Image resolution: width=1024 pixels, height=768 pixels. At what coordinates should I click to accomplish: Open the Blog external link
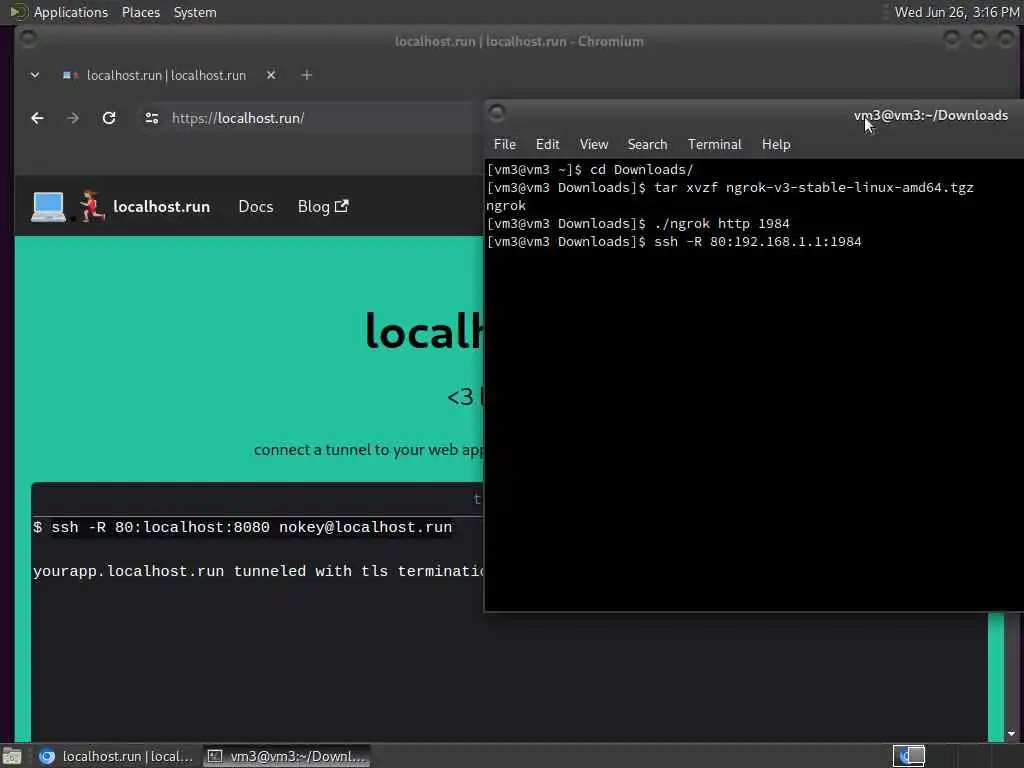(x=323, y=207)
